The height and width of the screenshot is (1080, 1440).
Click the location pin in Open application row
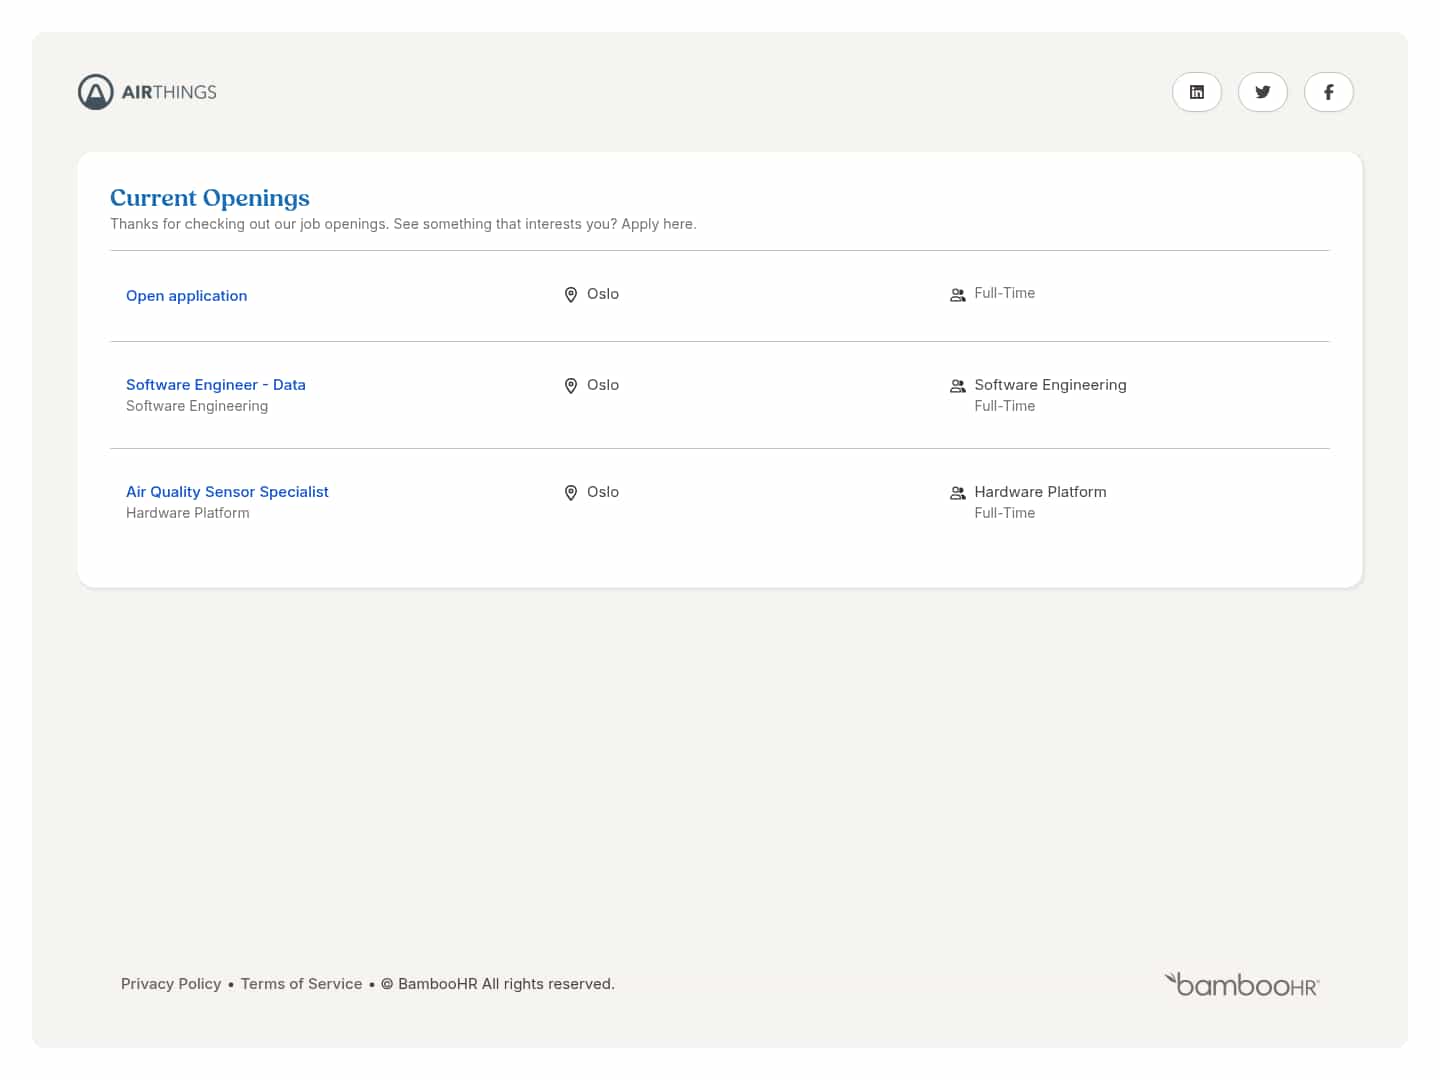[x=571, y=295]
